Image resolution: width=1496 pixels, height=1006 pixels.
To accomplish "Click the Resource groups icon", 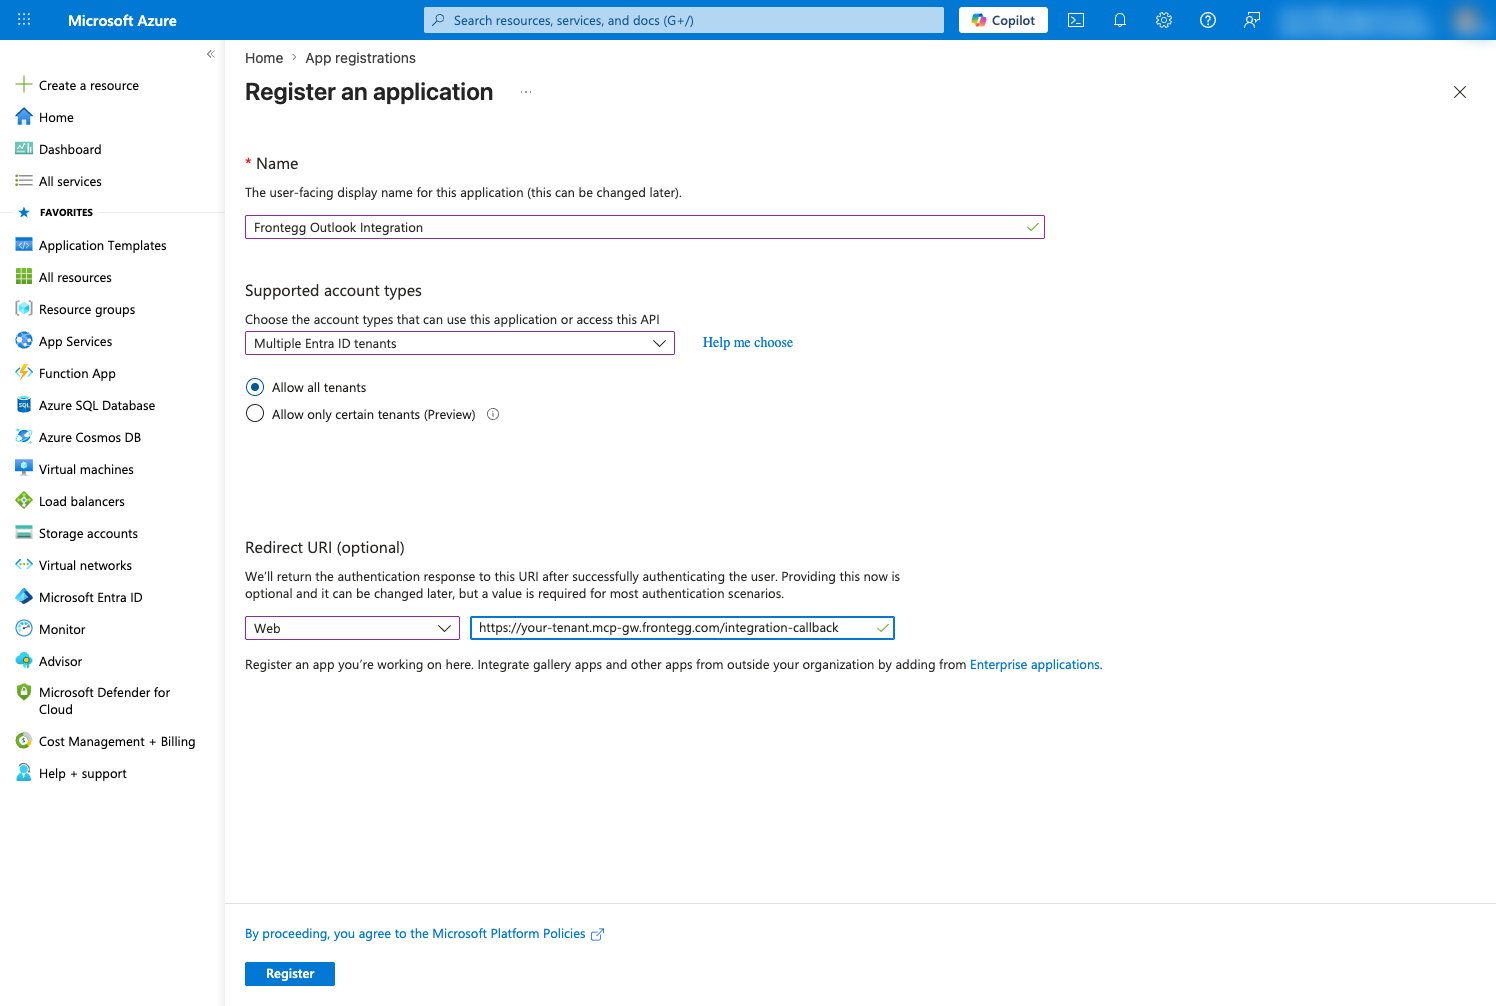I will click(24, 309).
